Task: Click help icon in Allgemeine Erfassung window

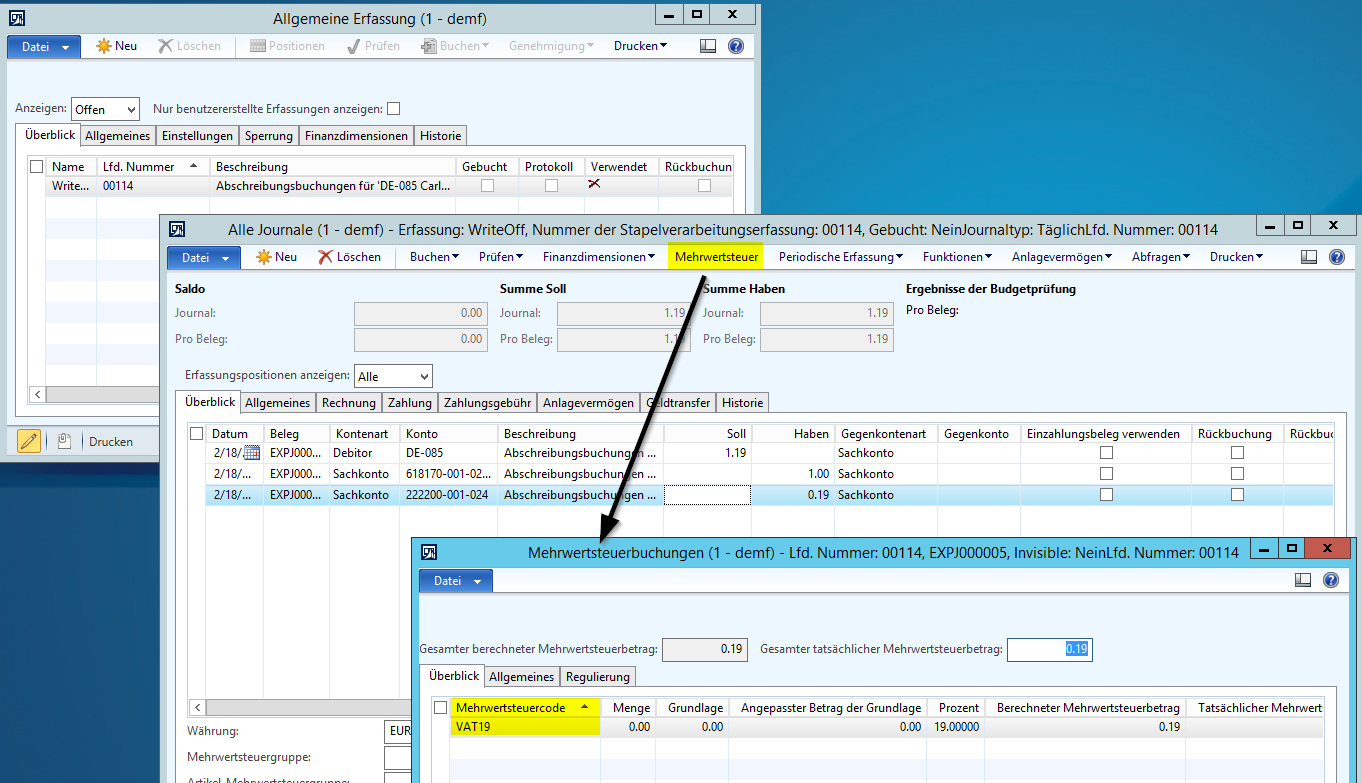Action: 736,46
